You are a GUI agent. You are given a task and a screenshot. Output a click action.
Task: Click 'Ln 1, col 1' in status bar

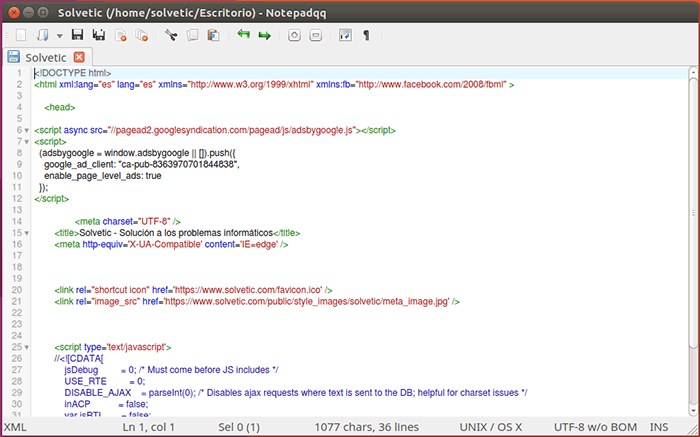point(149,427)
